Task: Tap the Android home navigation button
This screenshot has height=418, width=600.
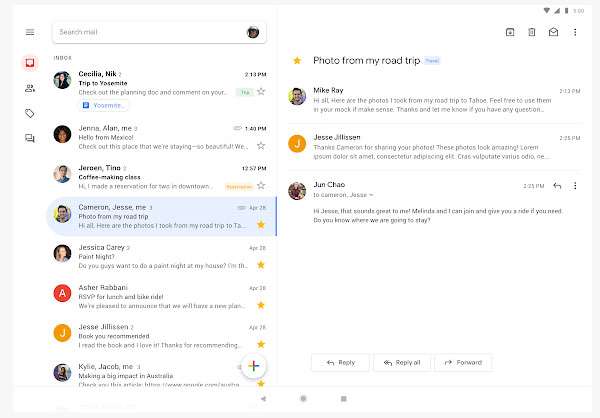Action: point(303,399)
